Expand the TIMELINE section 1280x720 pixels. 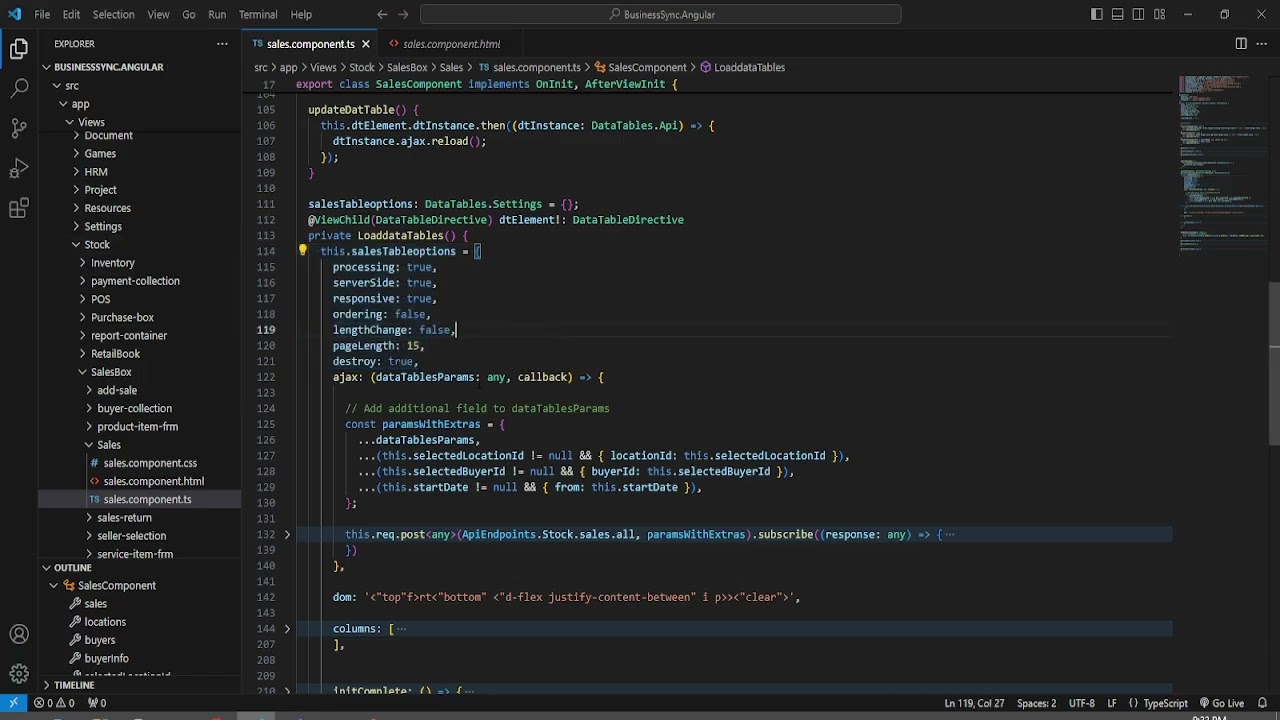click(74, 685)
